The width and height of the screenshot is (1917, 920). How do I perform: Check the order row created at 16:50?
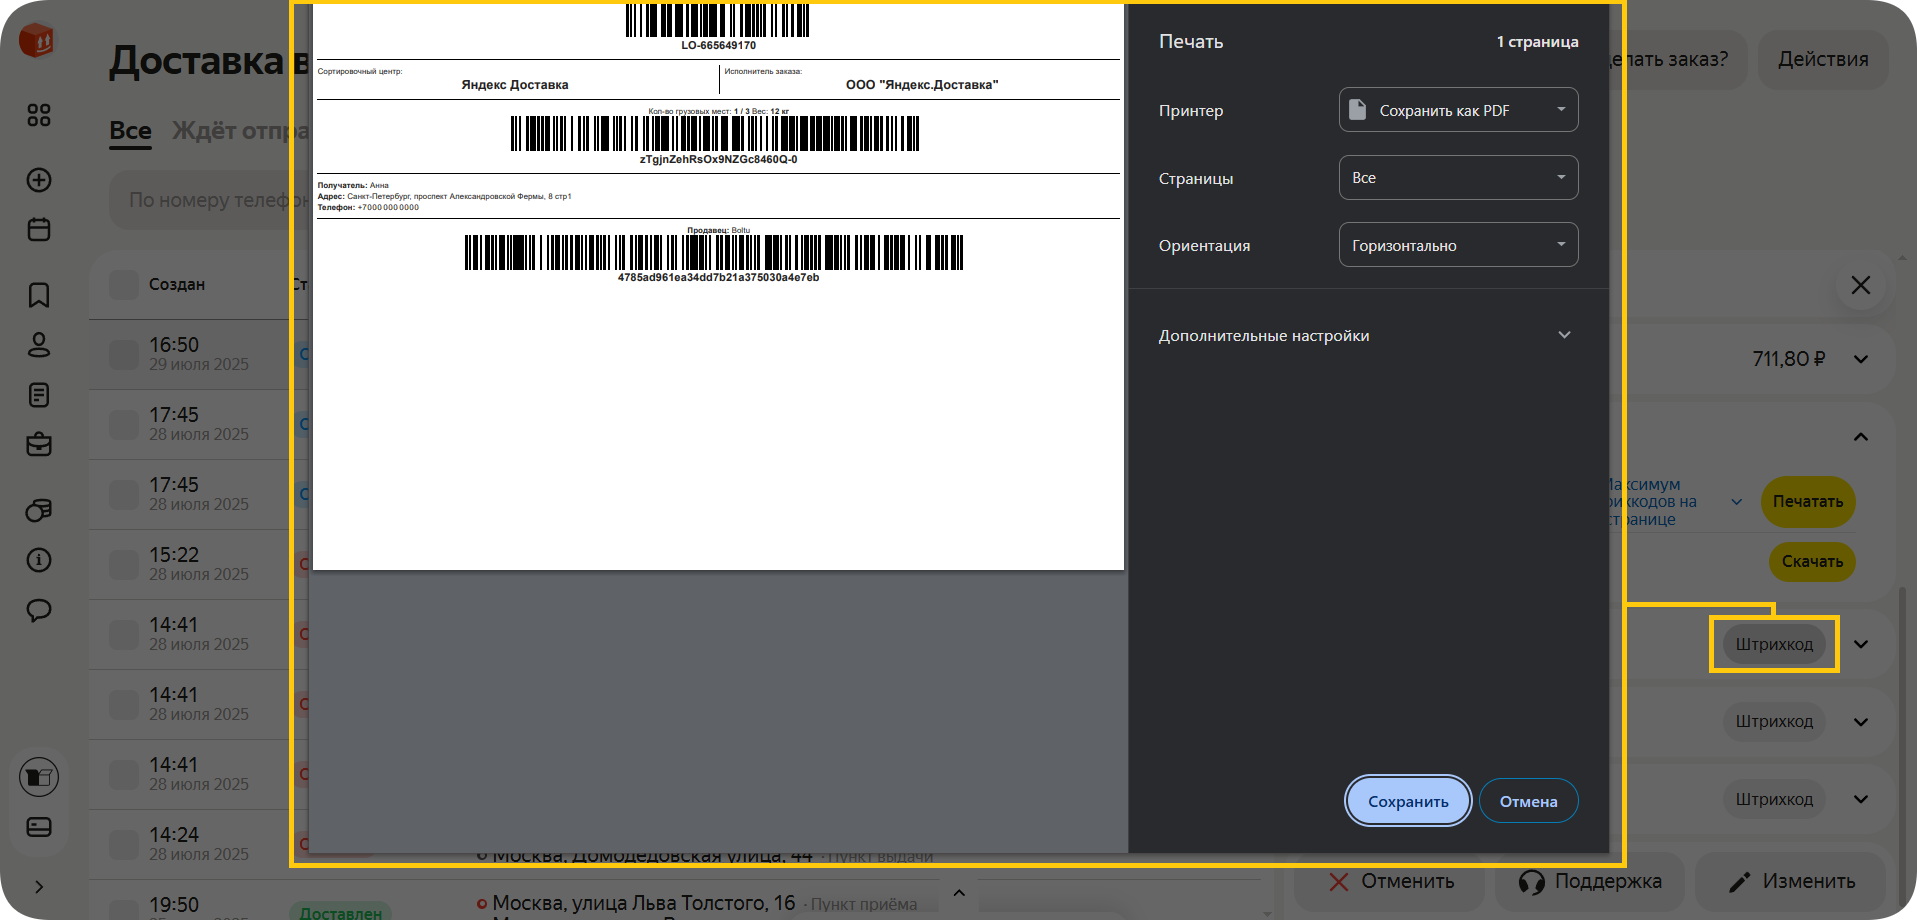point(124,355)
